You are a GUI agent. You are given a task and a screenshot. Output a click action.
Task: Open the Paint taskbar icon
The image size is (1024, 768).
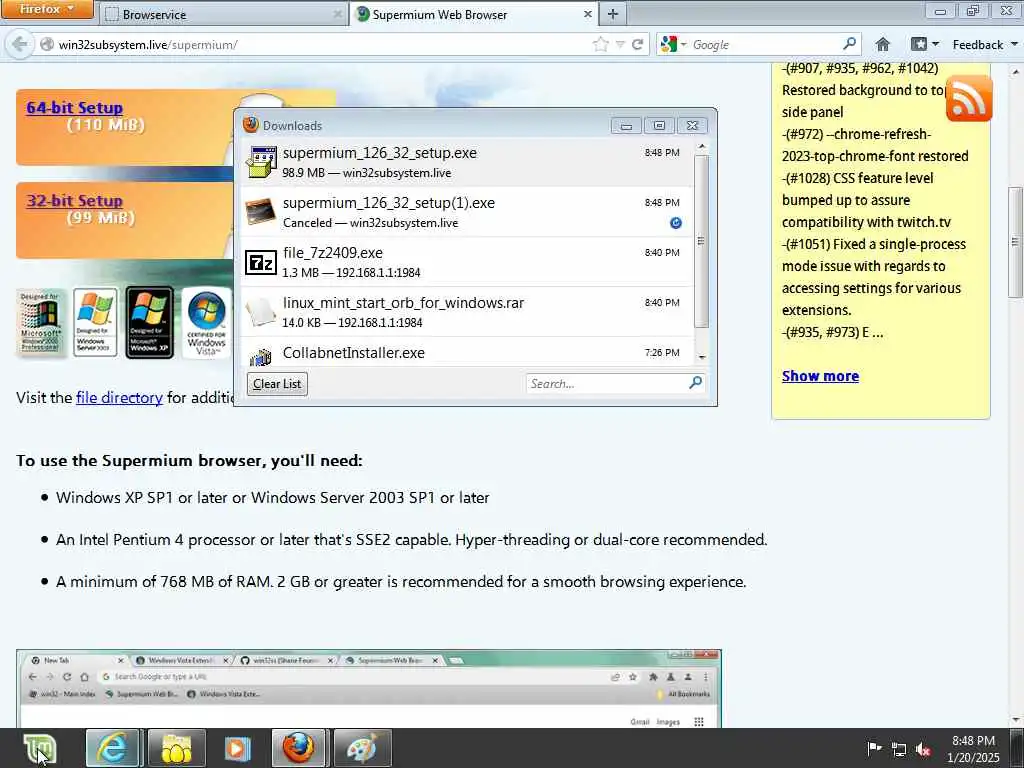click(x=362, y=748)
